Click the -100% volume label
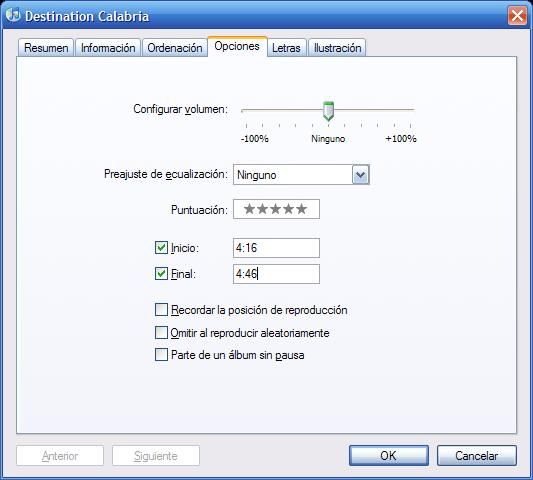This screenshot has width=533, height=480. pyautogui.click(x=255, y=139)
